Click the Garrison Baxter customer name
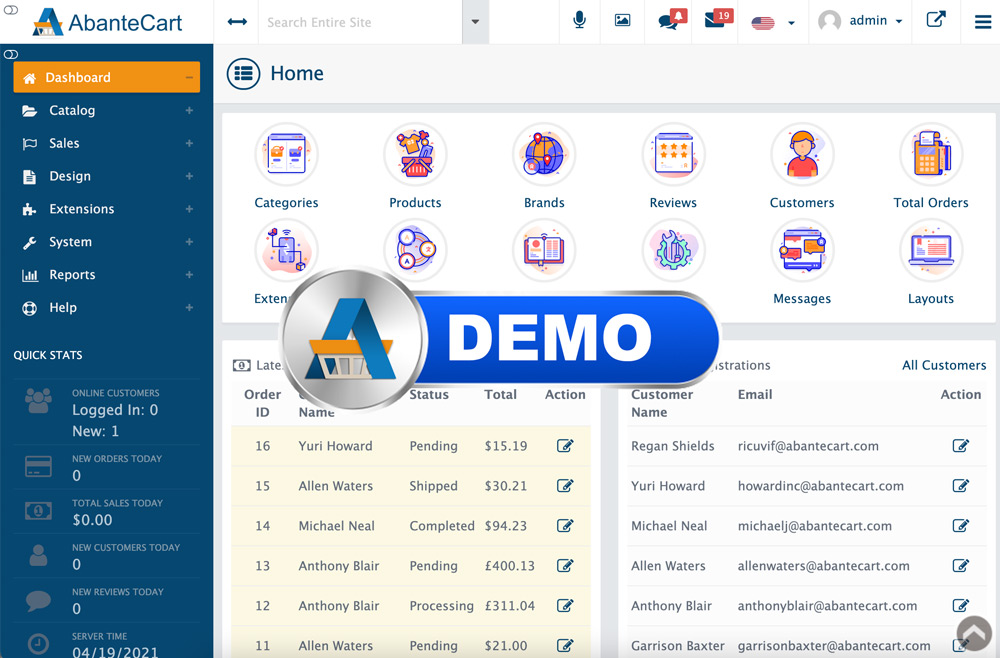Viewport: 1000px width, 658px height. 678,646
